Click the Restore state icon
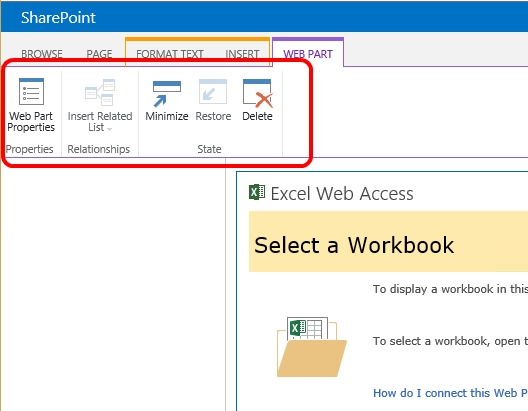Viewport: 528px width, 411px height. (x=213, y=92)
